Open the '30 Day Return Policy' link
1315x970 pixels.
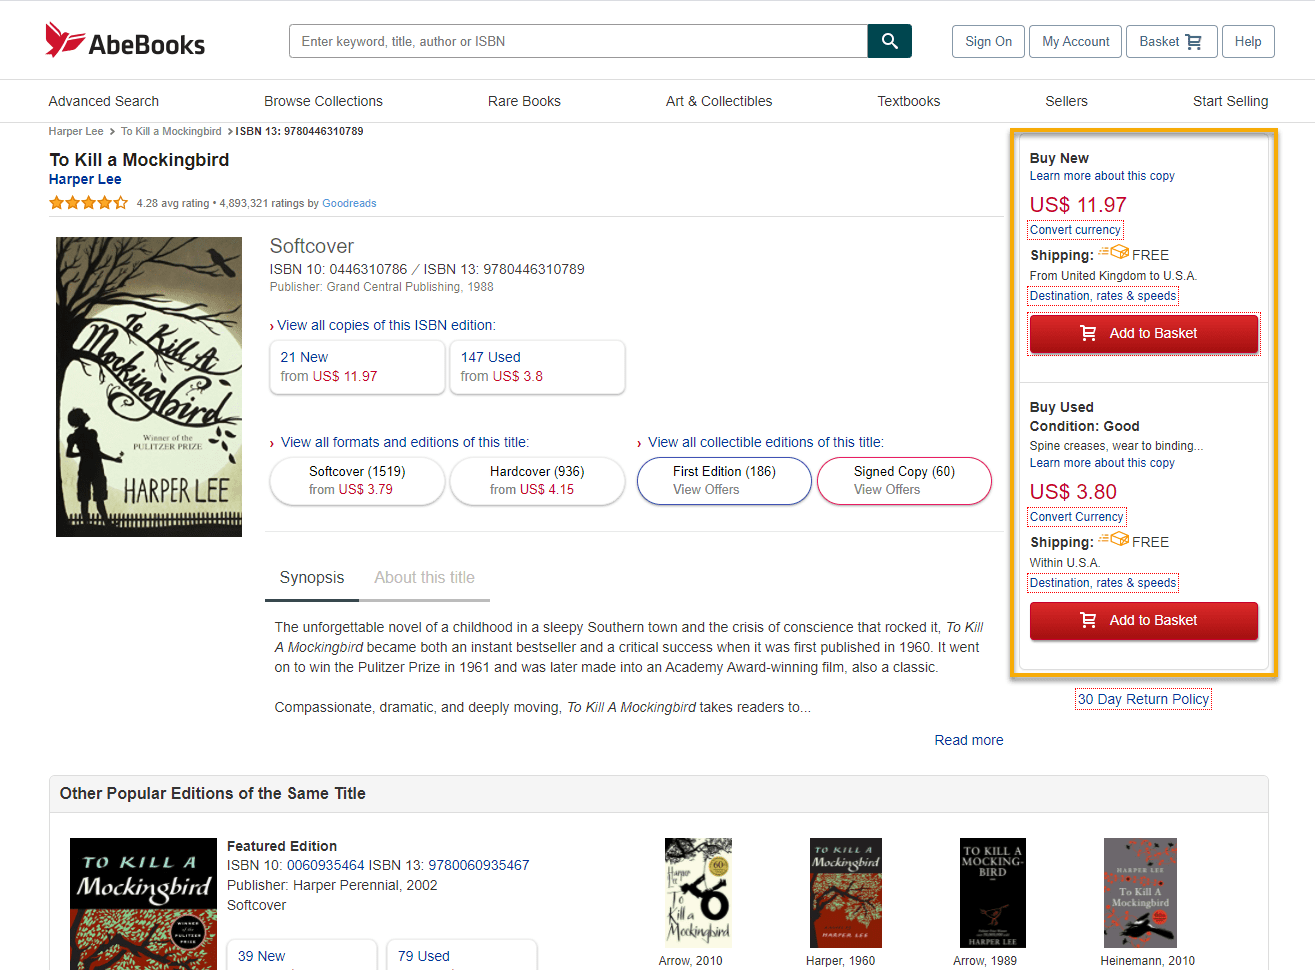click(1142, 699)
